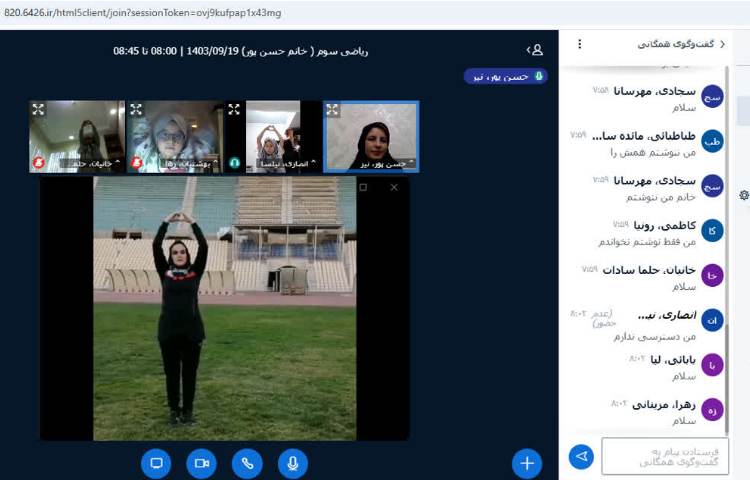The image size is (750, 480).
Task: Click the purple avatar beside the bottom chat message
Action: (712, 409)
